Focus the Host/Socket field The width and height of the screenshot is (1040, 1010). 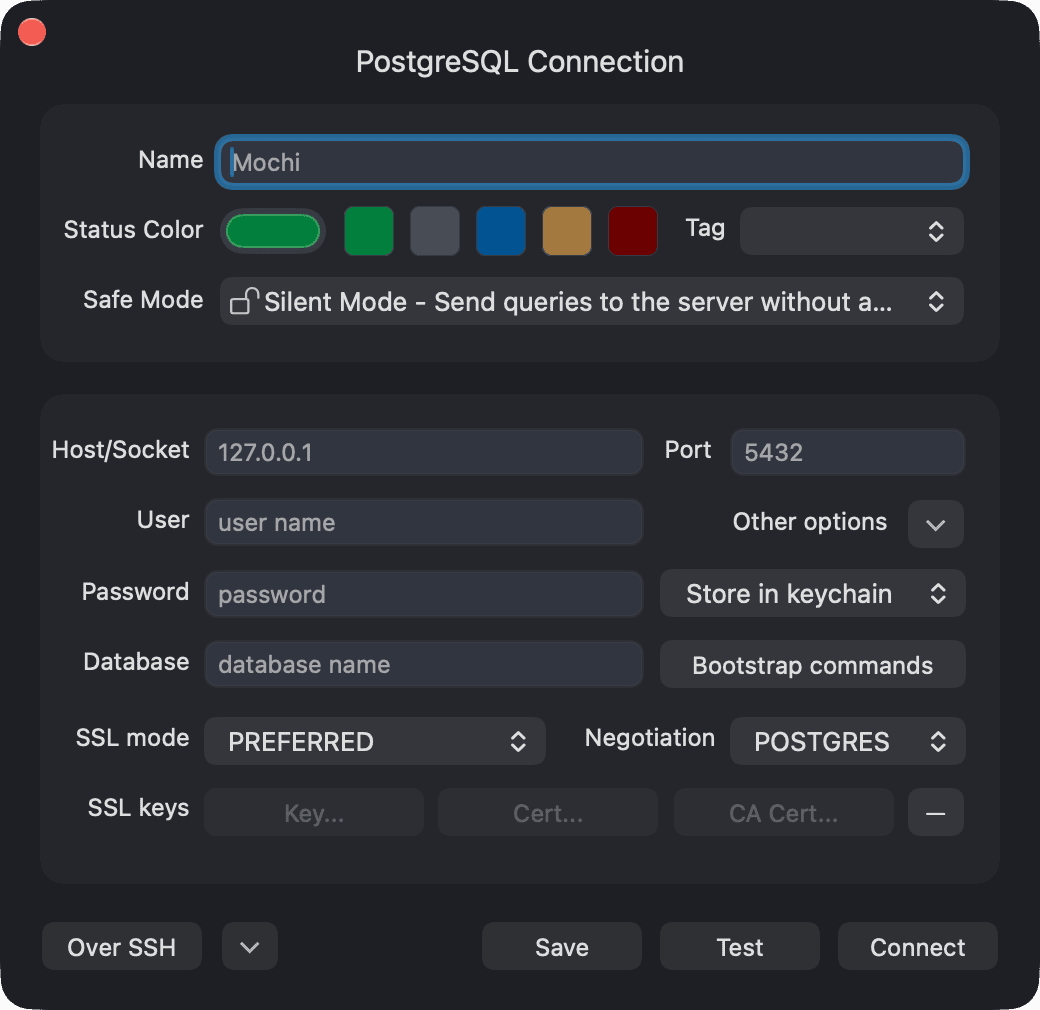(x=424, y=452)
